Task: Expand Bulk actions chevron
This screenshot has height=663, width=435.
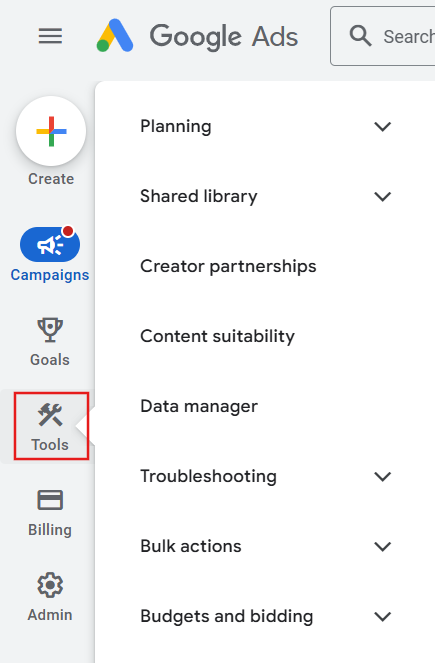Action: click(x=383, y=546)
